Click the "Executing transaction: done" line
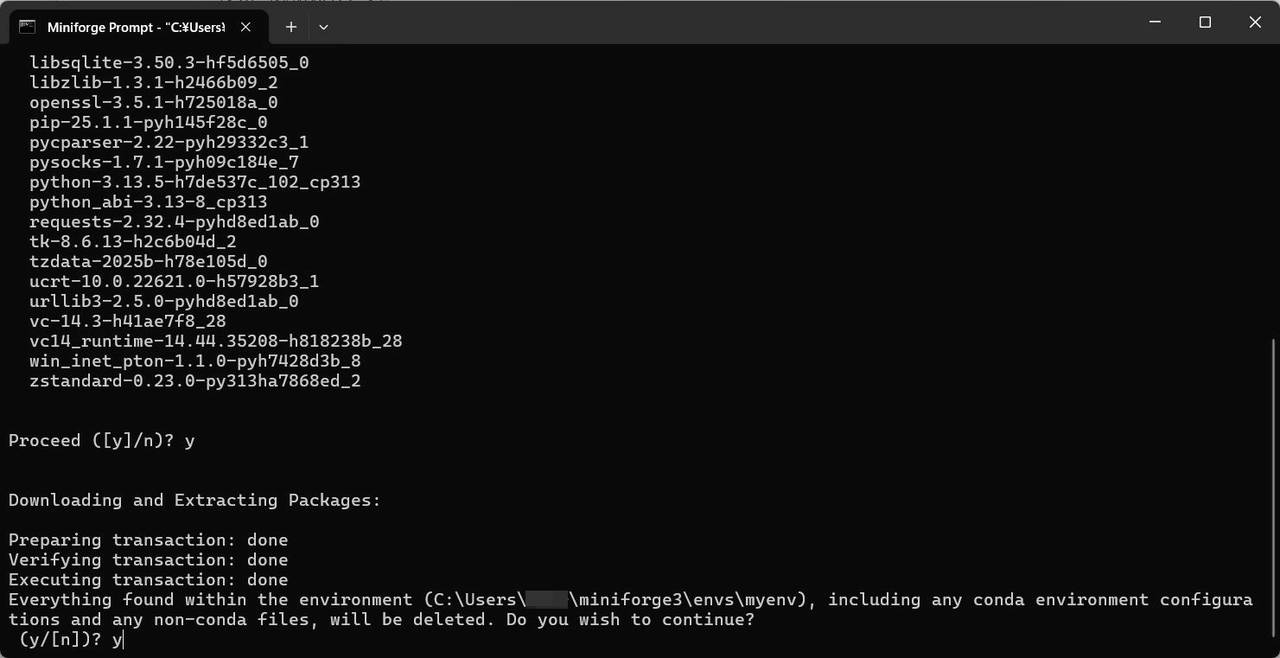Image resolution: width=1280 pixels, height=658 pixels. pos(148,580)
